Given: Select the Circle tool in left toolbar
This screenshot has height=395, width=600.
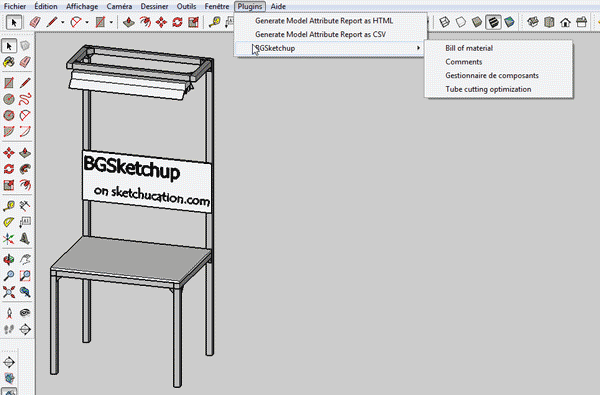Looking at the screenshot, I should [8, 99].
